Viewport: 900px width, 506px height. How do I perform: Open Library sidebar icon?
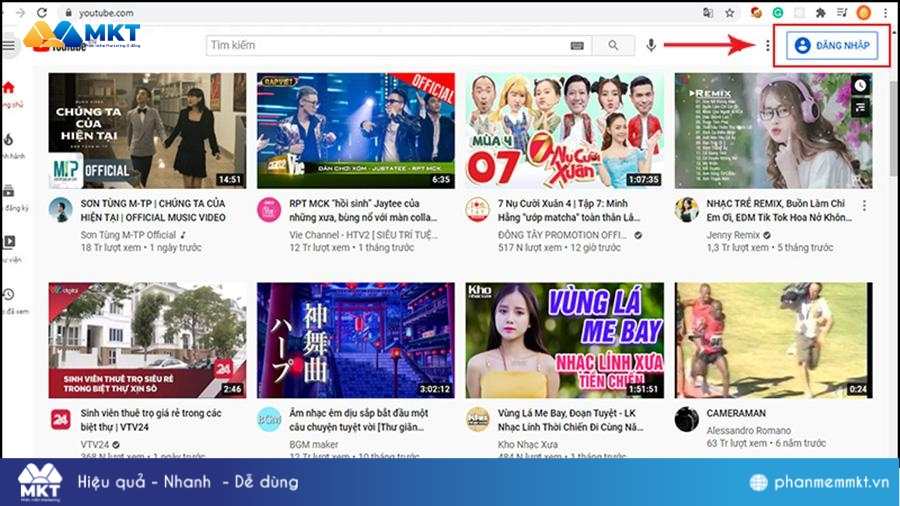coord(9,242)
